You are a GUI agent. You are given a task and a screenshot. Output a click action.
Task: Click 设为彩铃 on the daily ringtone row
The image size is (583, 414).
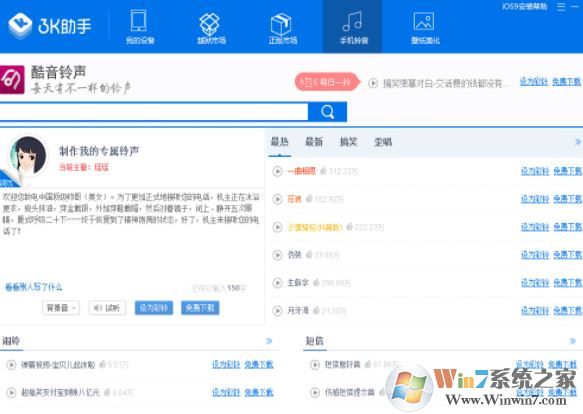[x=534, y=82]
